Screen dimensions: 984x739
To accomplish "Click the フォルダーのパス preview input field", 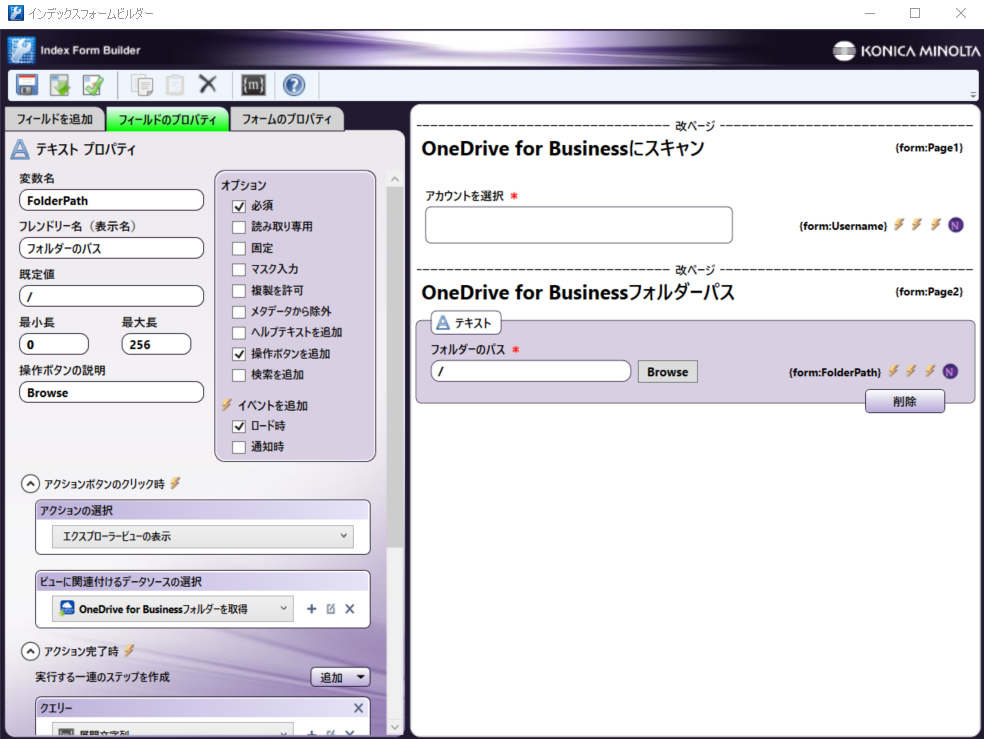I will [x=531, y=371].
